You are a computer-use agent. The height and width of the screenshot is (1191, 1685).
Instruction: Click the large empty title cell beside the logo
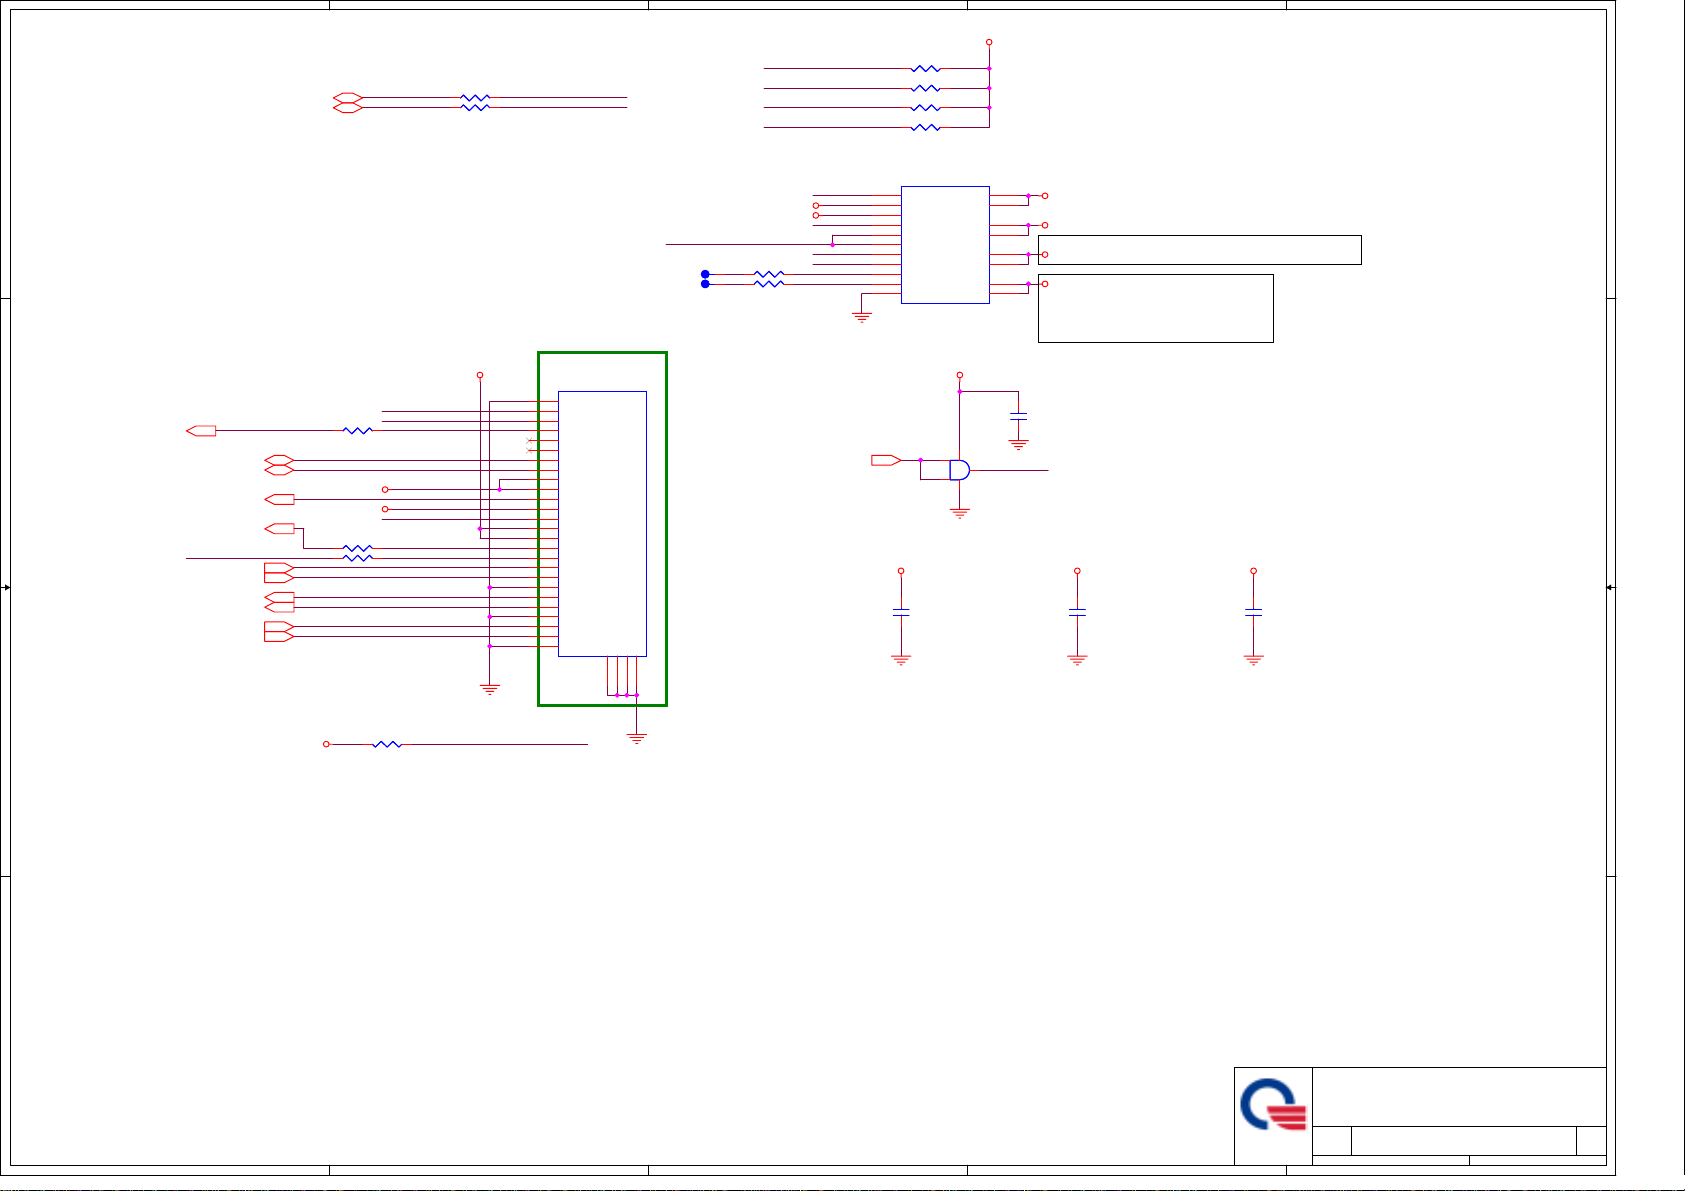click(1459, 1097)
